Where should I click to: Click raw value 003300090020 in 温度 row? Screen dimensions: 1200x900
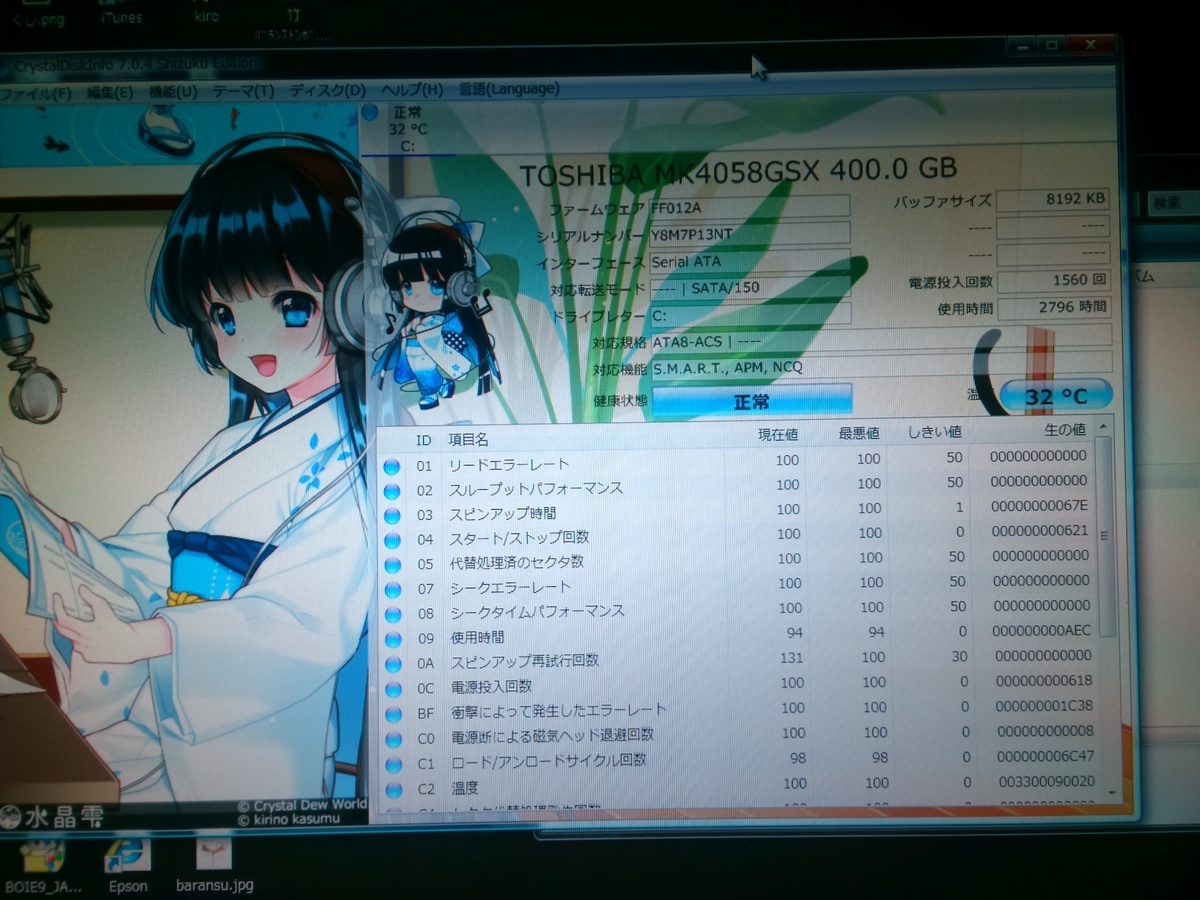[1044, 782]
